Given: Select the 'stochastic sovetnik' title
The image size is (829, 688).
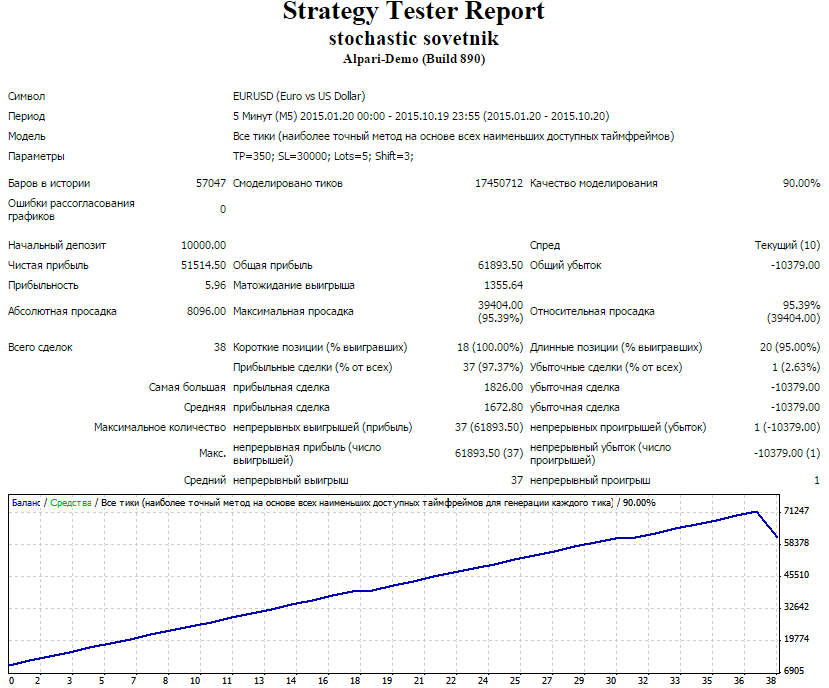Looking at the screenshot, I should 413,39.
